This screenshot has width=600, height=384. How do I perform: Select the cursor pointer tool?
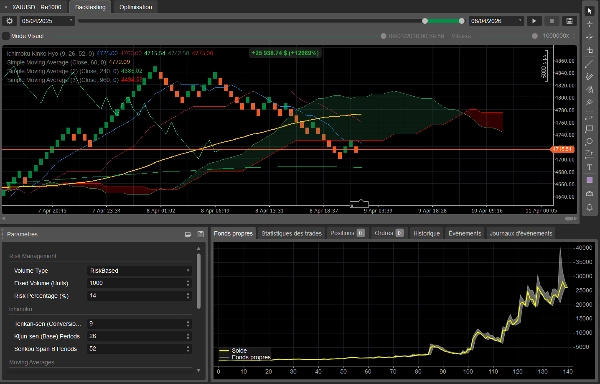click(x=589, y=11)
